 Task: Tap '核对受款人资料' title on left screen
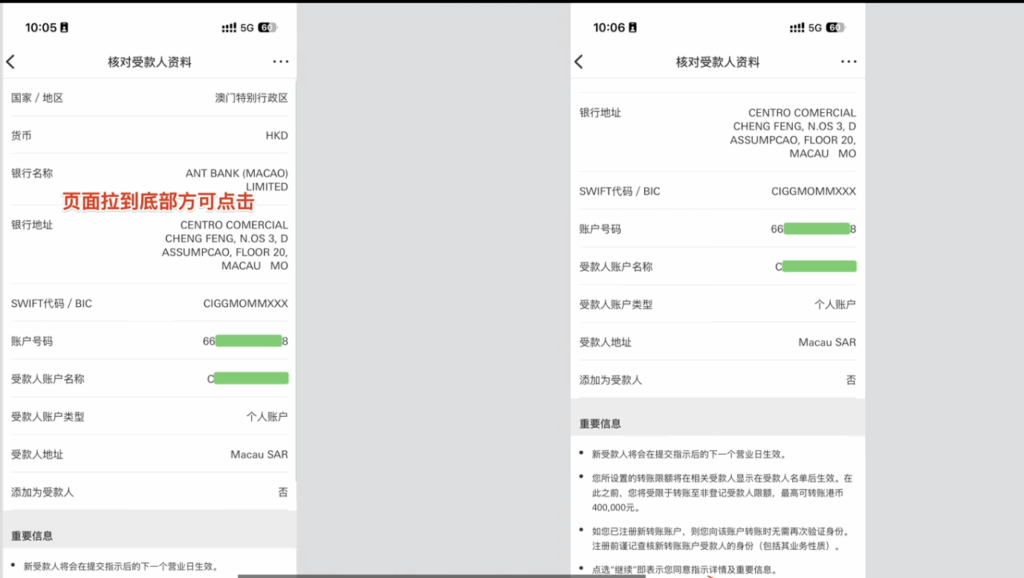click(x=150, y=62)
